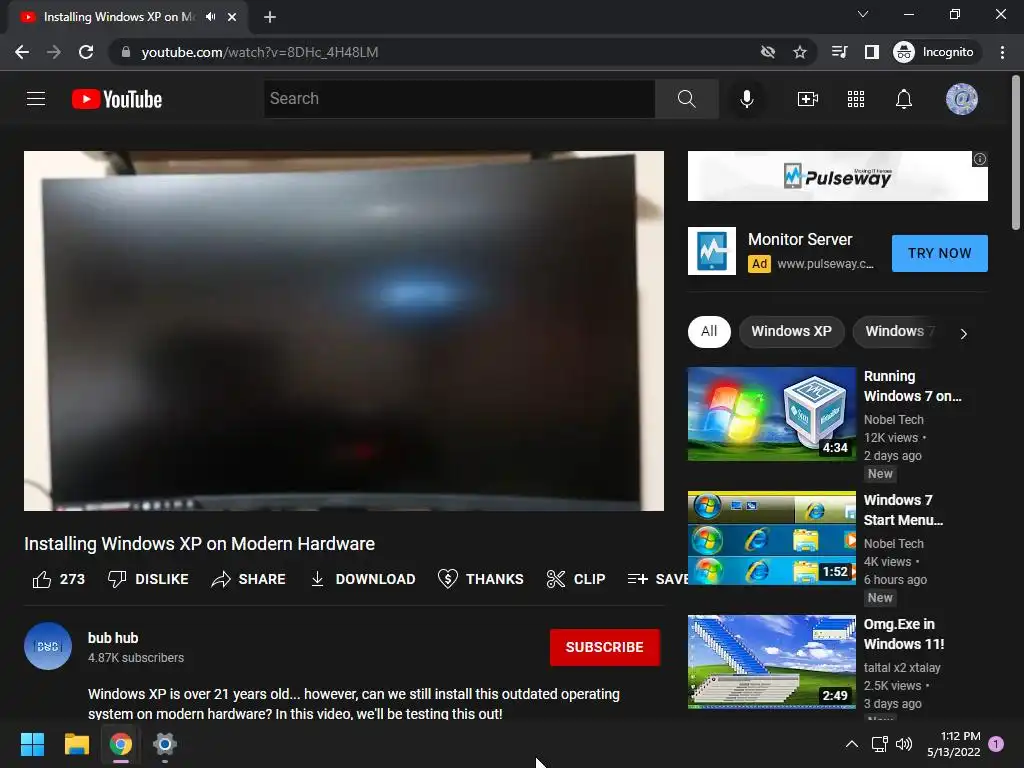Viewport: 1024px width, 768px height.
Task: Toggle Chrome side panel
Action: click(872, 52)
